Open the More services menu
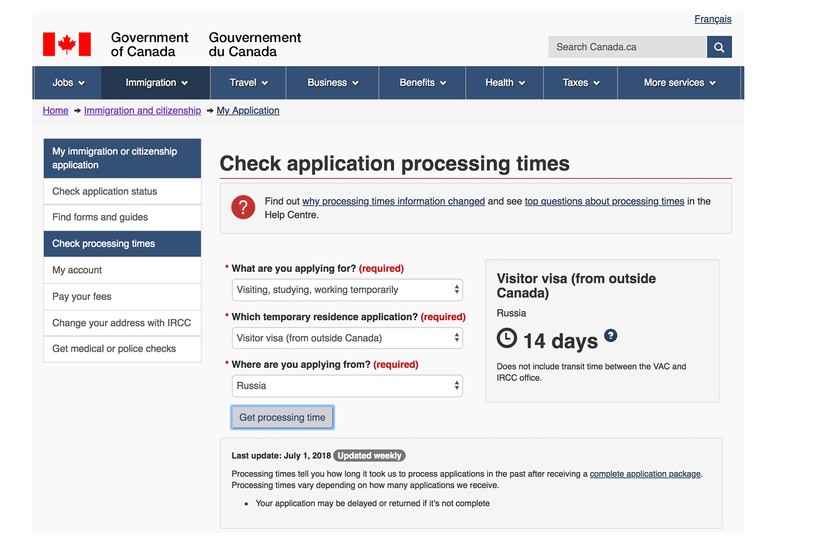 679,83
